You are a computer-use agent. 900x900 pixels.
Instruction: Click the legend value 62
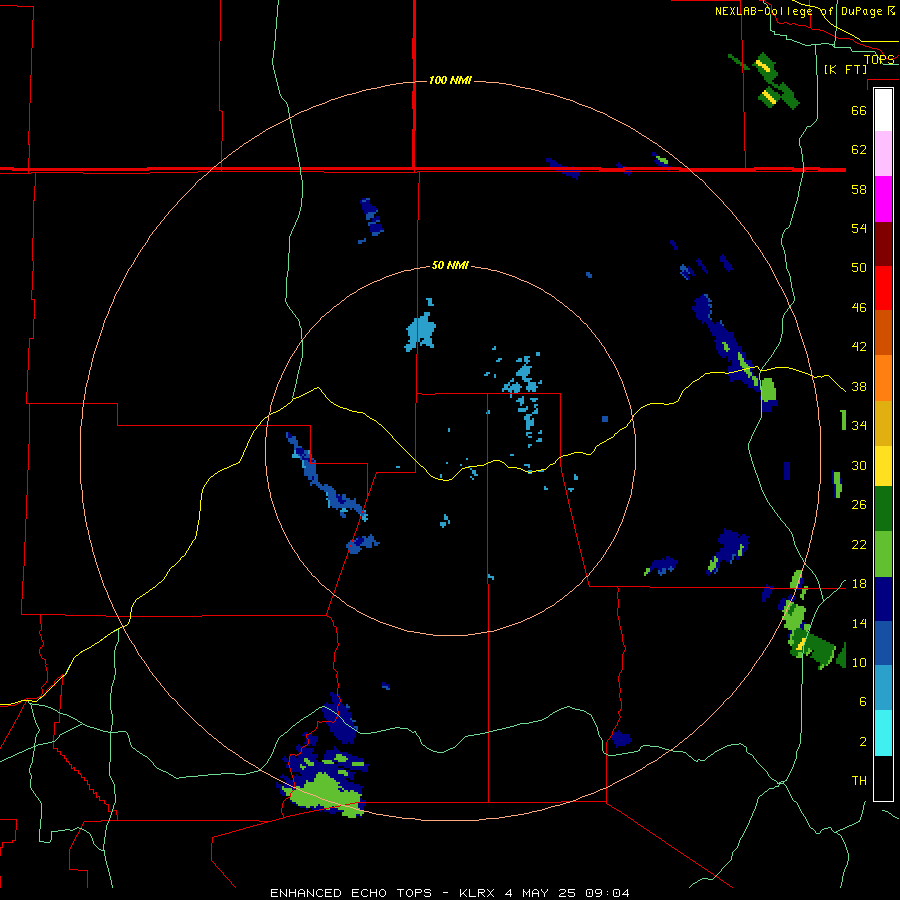(x=859, y=150)
